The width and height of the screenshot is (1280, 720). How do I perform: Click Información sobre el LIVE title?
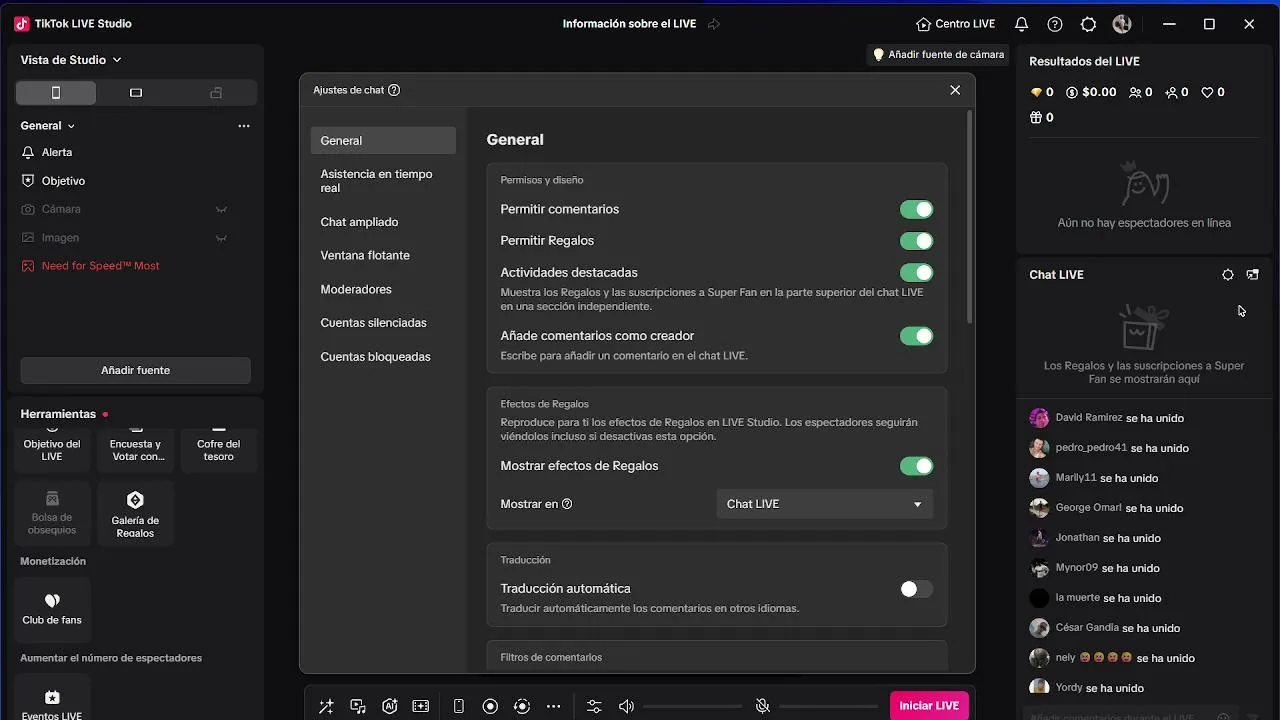point(629,24)
